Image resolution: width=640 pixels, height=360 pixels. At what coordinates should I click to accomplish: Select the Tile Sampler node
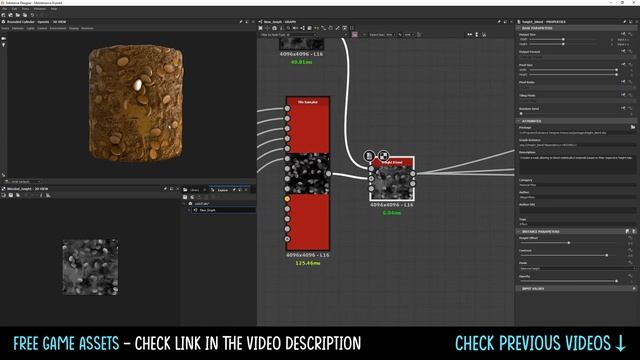pos(308,173)
